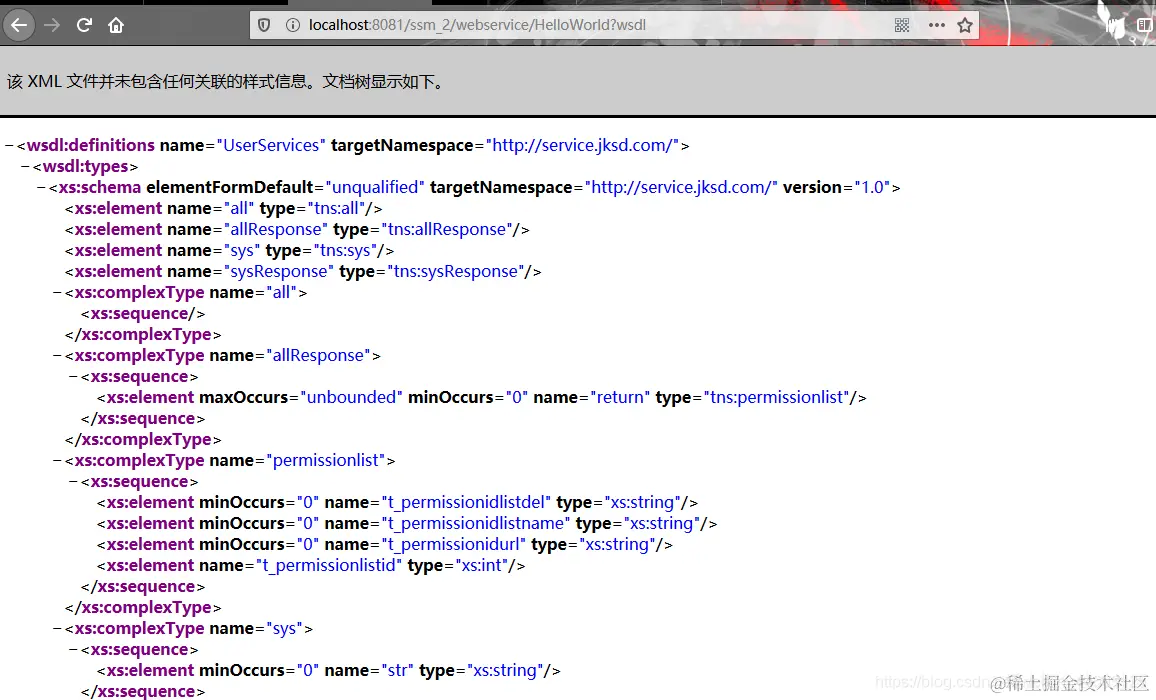
Task: Reload the WSDL page
Action: 84,25
